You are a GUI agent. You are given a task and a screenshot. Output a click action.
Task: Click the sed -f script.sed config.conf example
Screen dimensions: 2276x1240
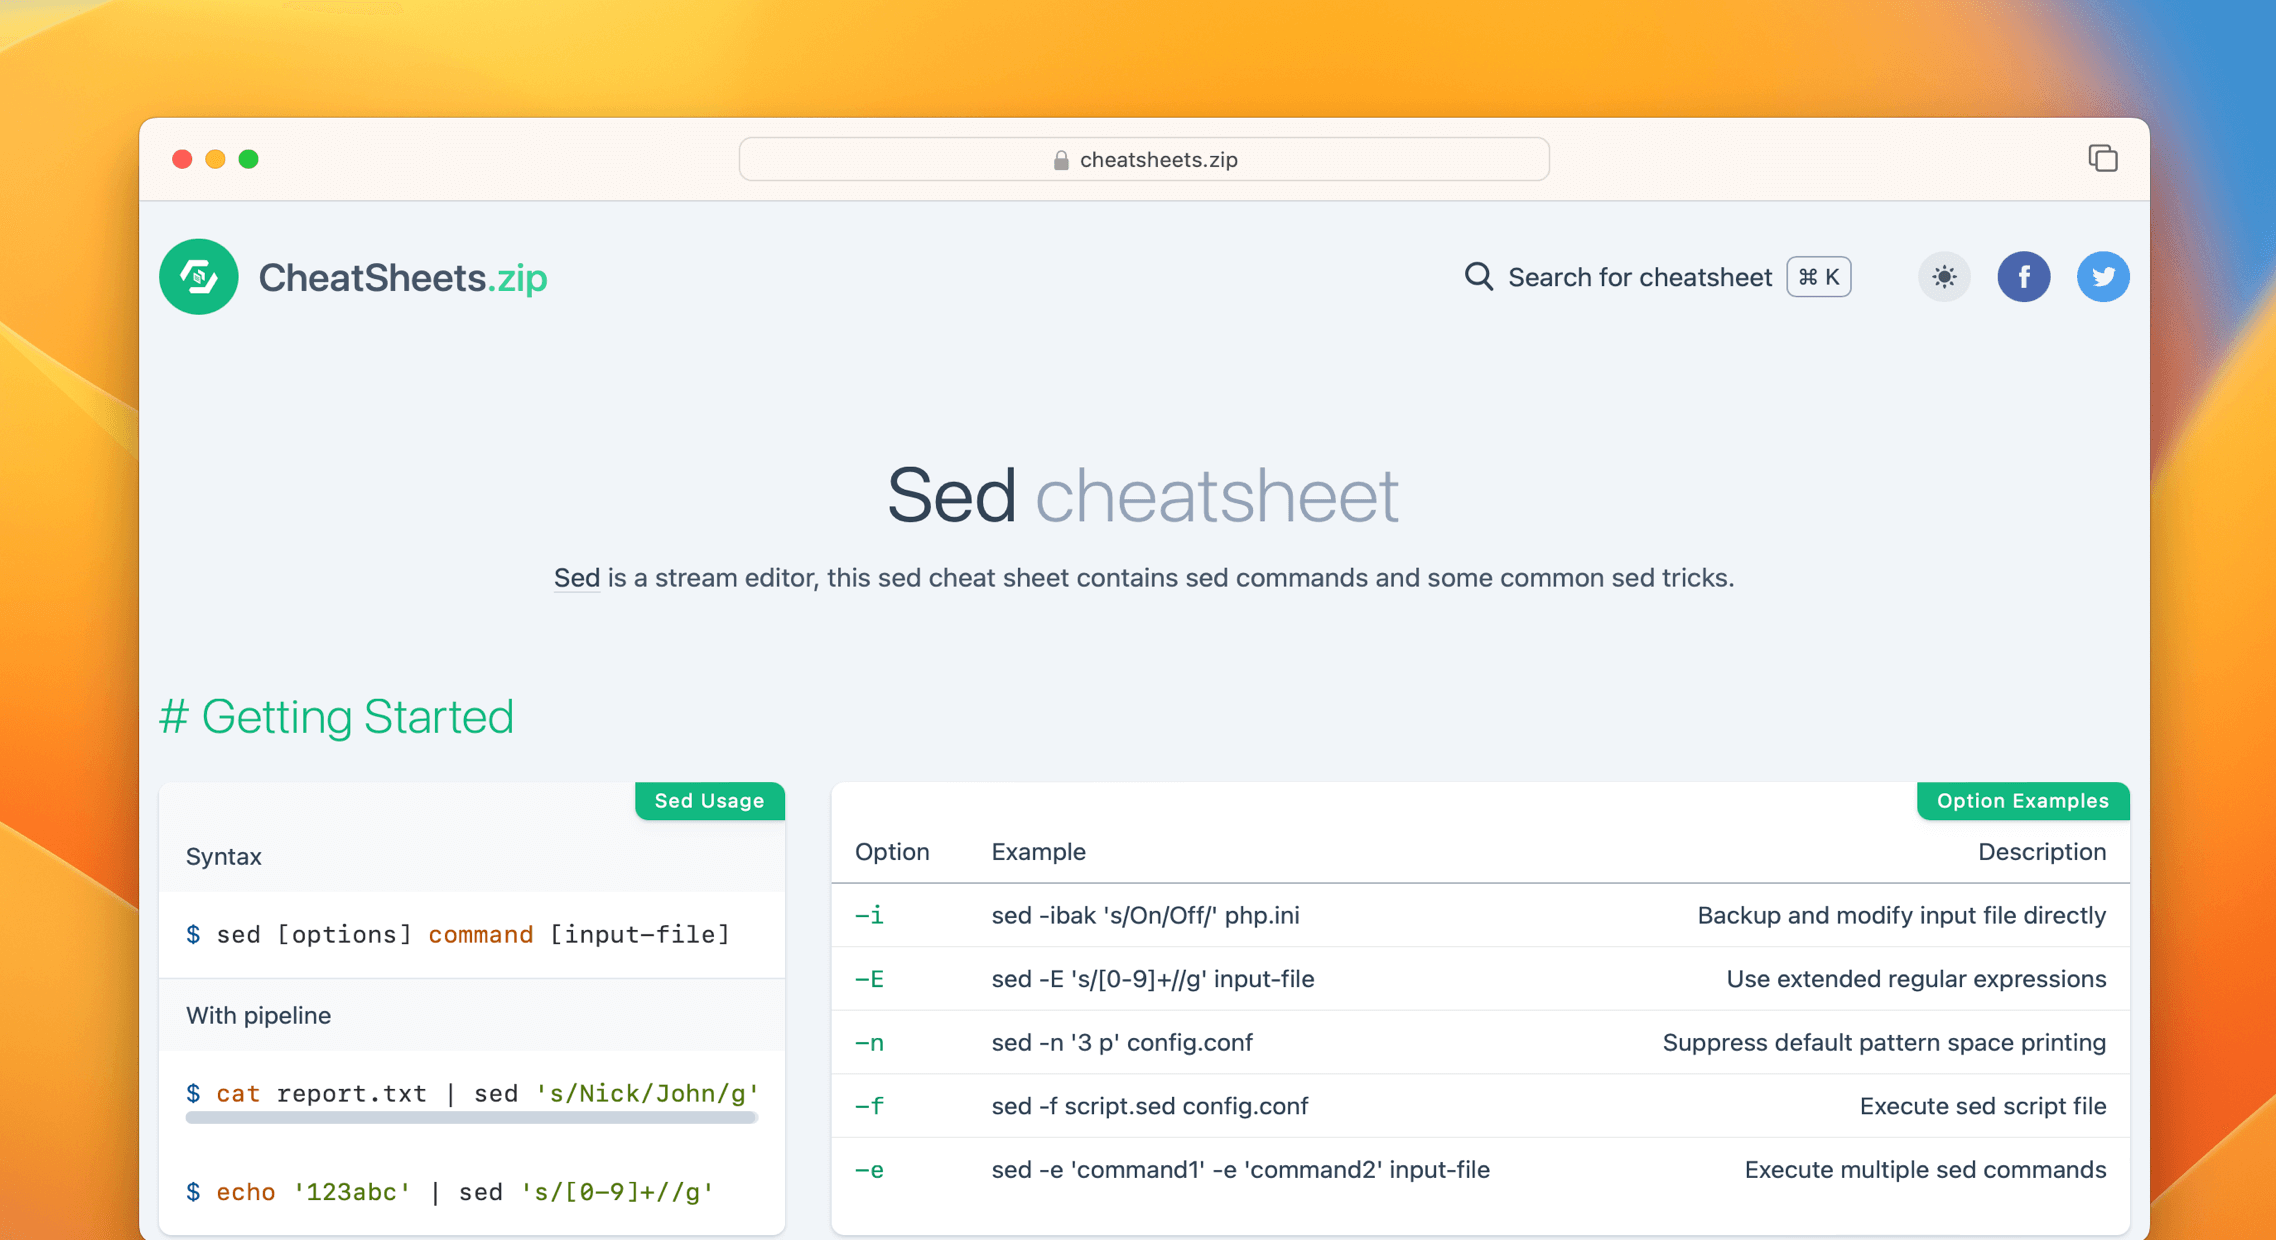tap(1150, 1107)
